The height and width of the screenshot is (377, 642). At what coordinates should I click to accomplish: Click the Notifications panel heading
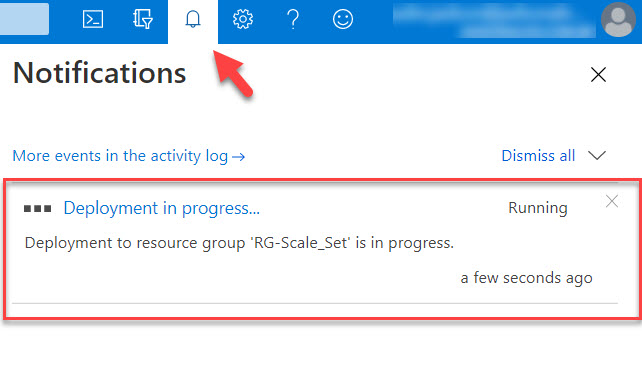tap(99, 73)
